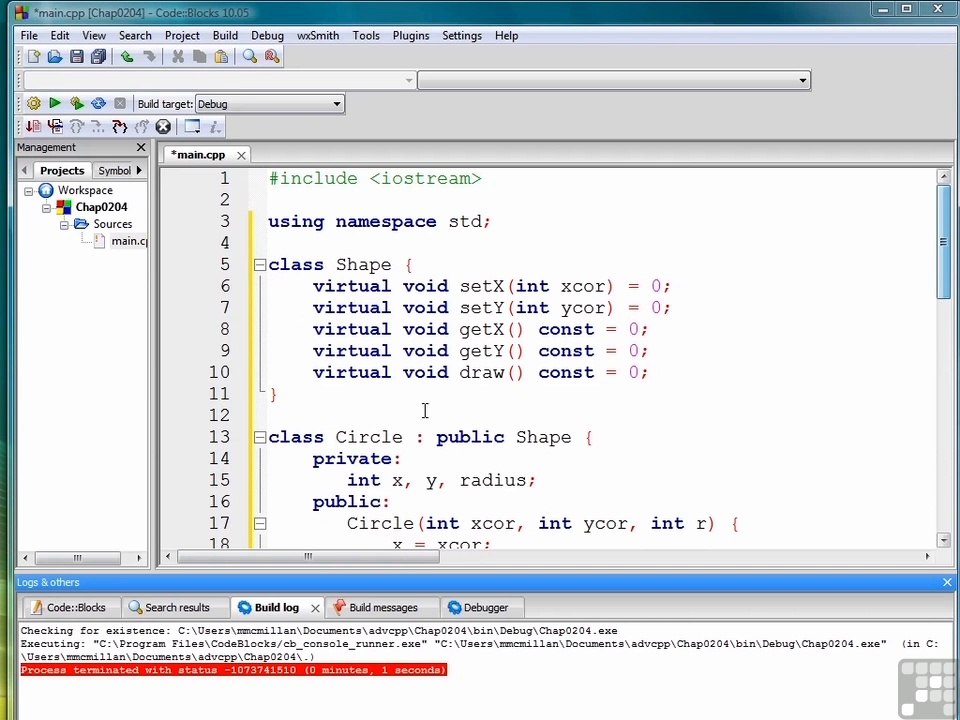This screenshot has height=720, width=960.
Task: Close the main.cpp editor tab
Action: [241, 156]
